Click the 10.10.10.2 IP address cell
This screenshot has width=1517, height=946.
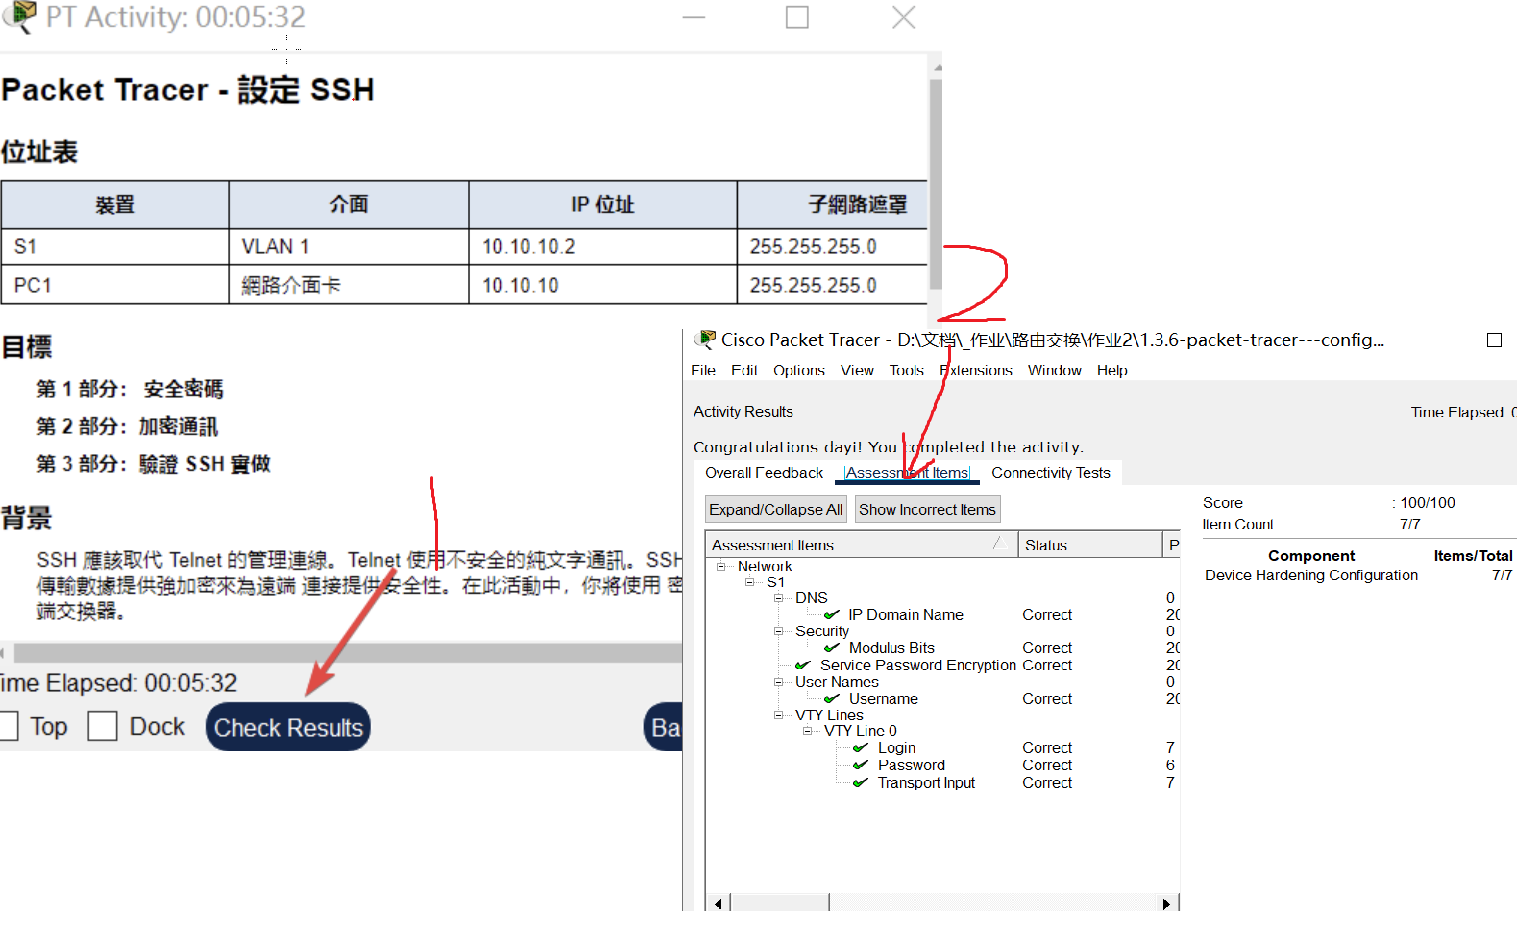pos(603,246)
